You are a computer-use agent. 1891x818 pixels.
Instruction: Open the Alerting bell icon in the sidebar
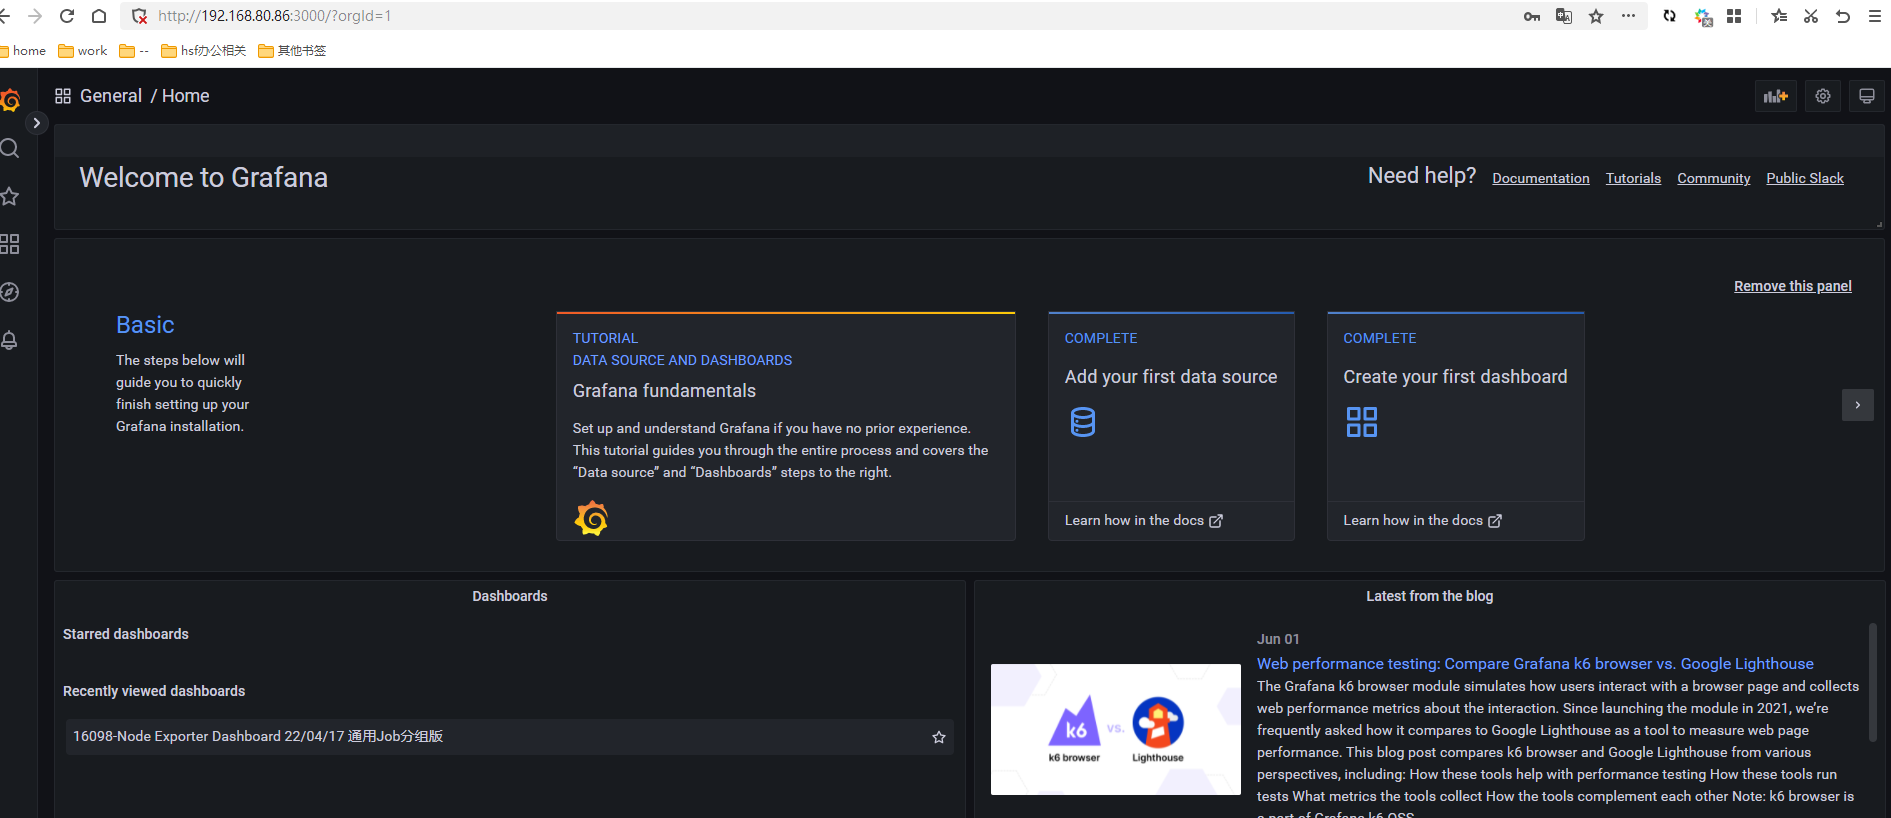pyautogui.click(x=10, y=340)
